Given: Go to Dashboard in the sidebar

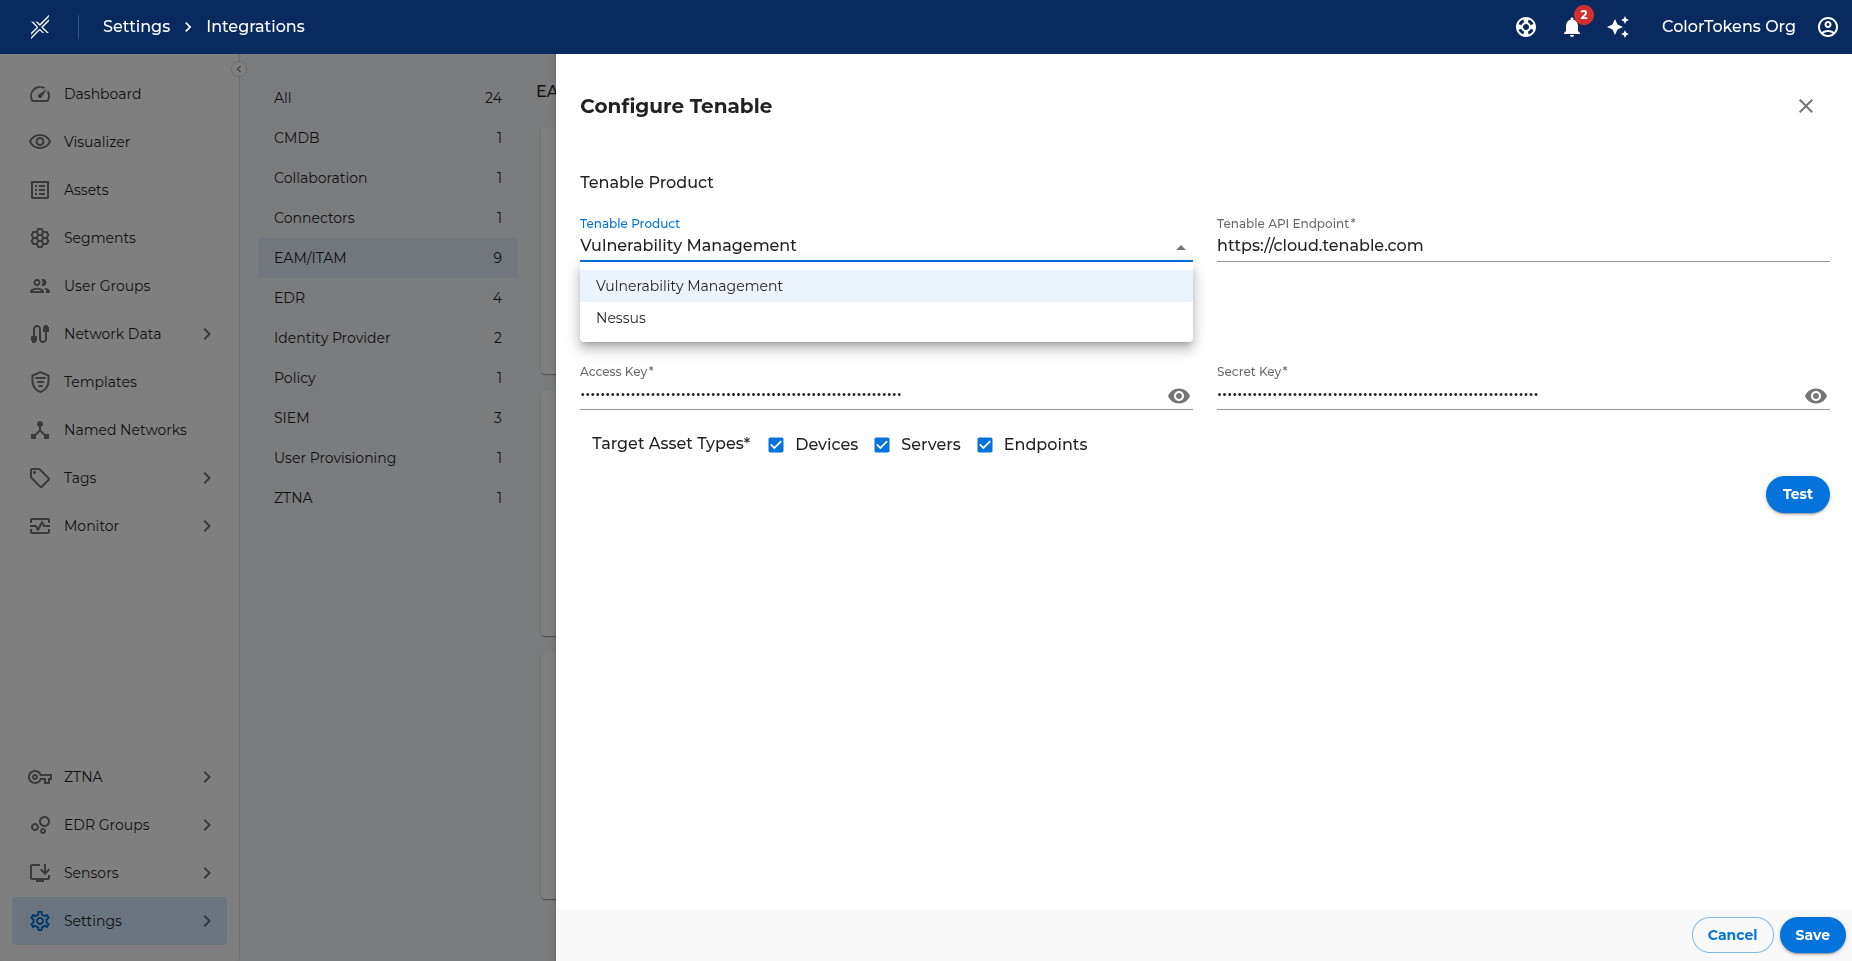Looking at the screenshot, I should coord(102,94).
